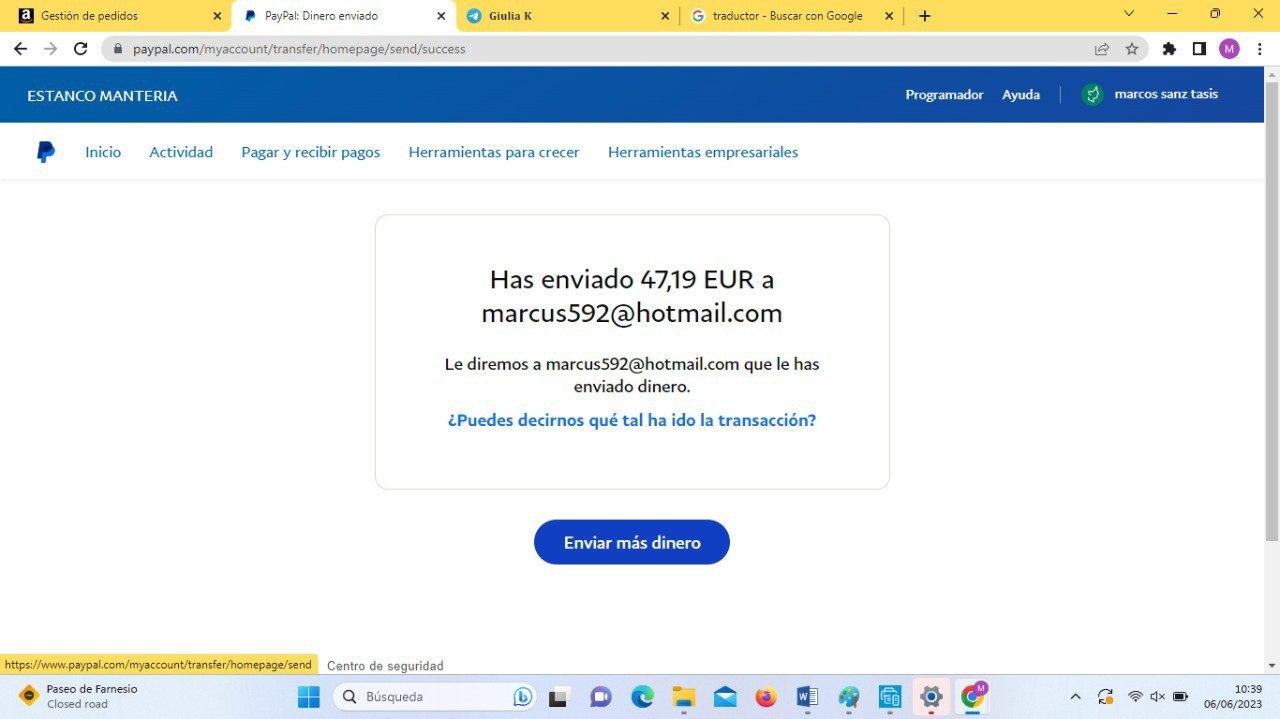Go to Inicio in PayPal
The height and width of the screenshot is (719, 1280).
pos(103,152)
